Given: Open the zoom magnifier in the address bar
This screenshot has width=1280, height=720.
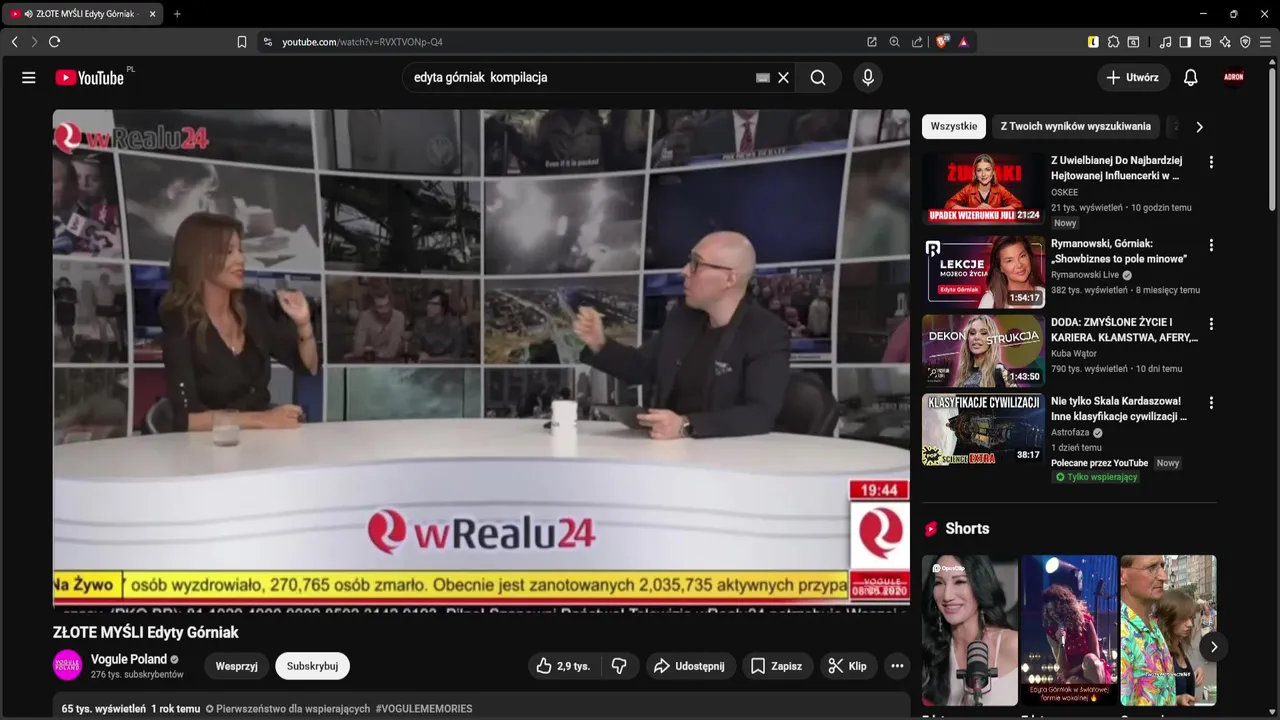Looking at the screenshot, I should tap(895, 42).
